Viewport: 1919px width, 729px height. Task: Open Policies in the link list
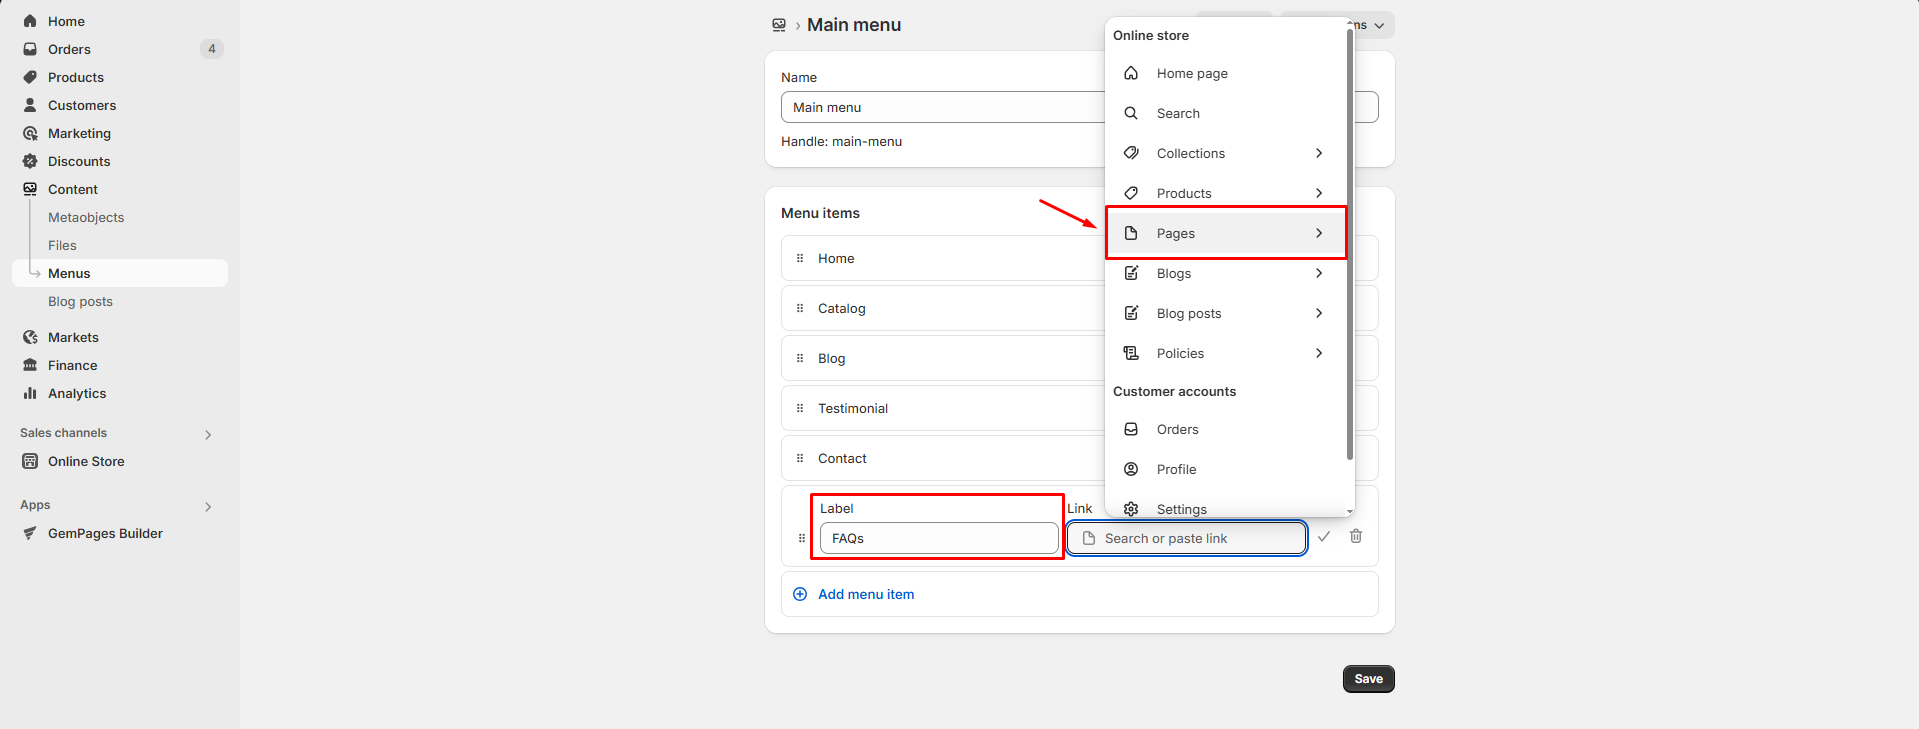click(x=1180, y=354)
